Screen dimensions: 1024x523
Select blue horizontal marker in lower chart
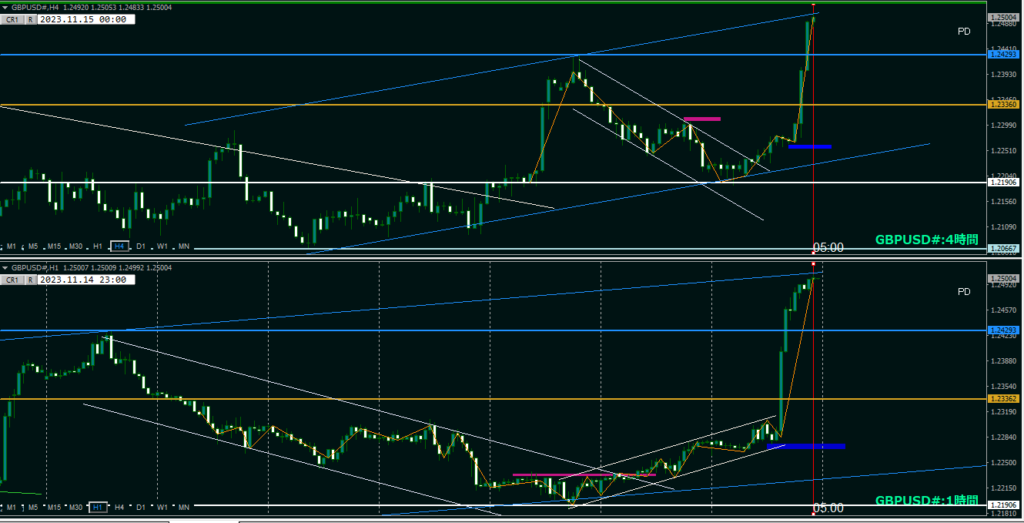pos(806,447)
